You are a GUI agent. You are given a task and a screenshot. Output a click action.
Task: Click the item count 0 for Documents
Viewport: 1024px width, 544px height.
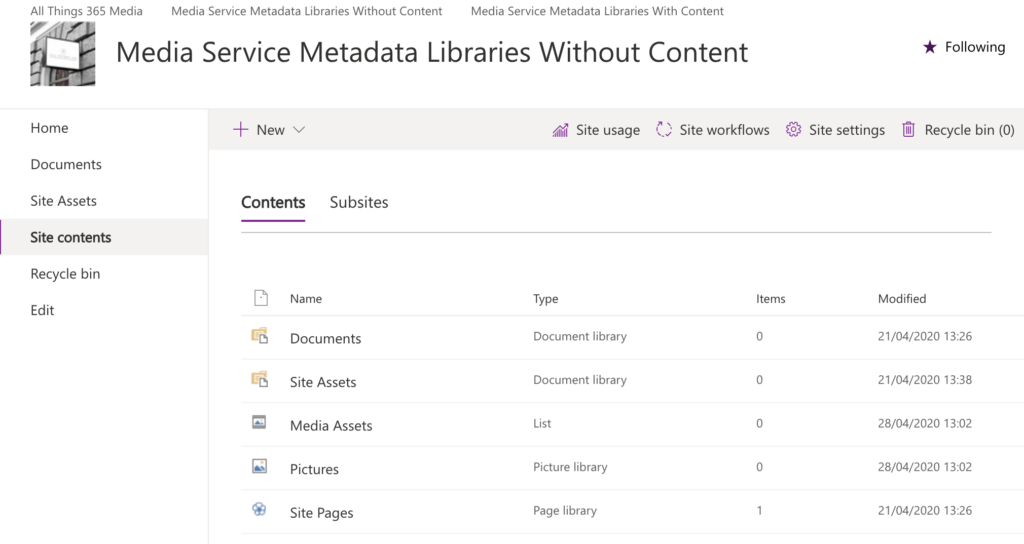(760, 336)
